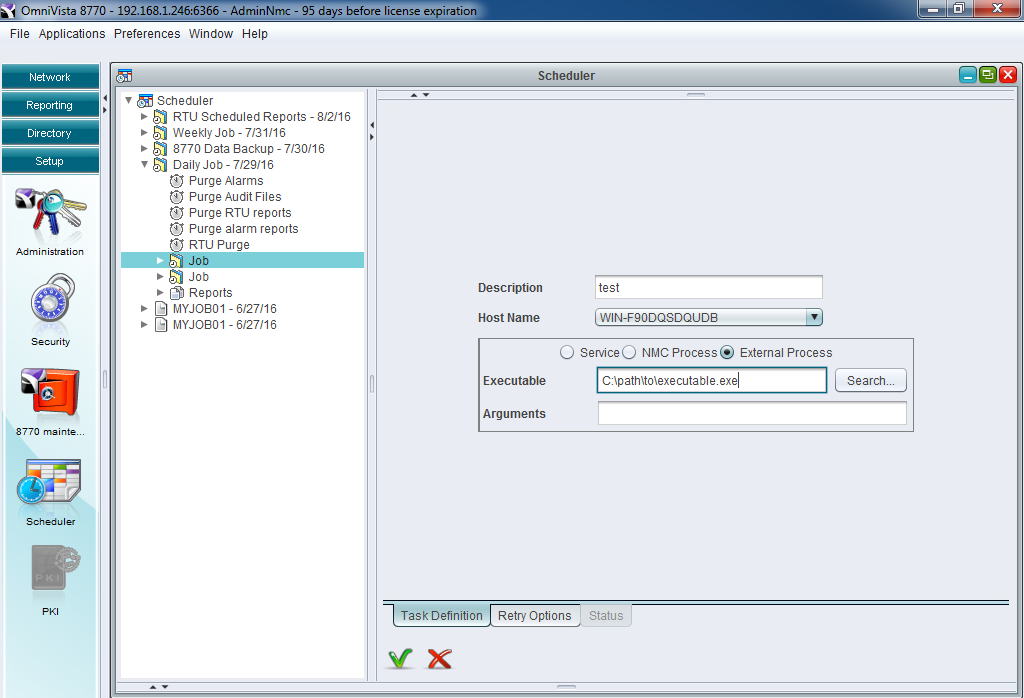Open the Preferences menu

click(147, 34)
